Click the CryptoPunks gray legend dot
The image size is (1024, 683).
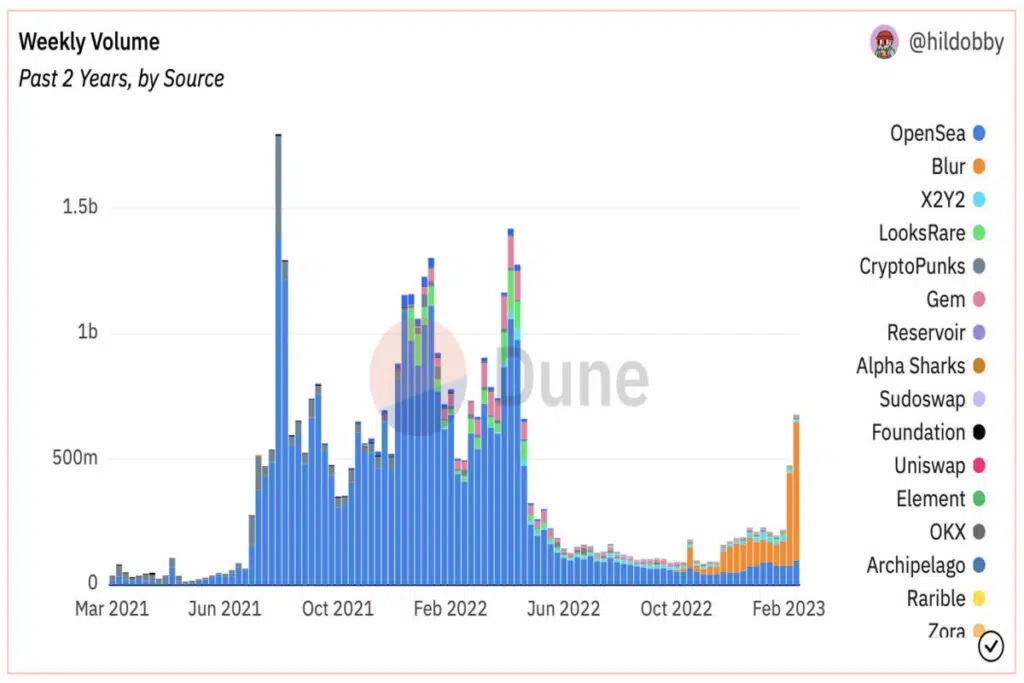tap(978, 266)
